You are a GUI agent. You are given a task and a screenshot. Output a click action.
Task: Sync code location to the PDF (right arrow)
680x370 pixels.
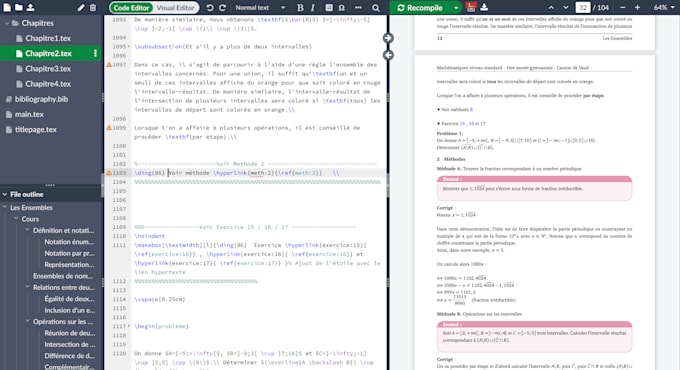(388, 38)
